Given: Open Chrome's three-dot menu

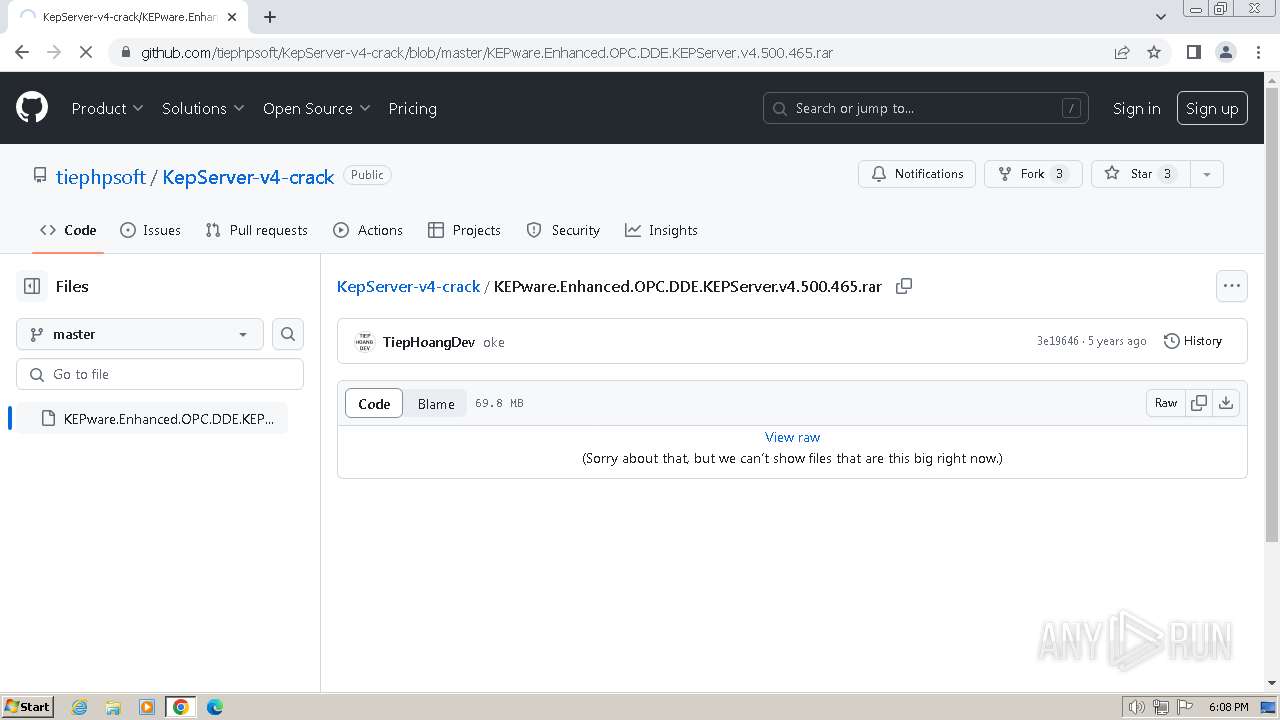Looking at the screenshot, I should coord(1258,52).
